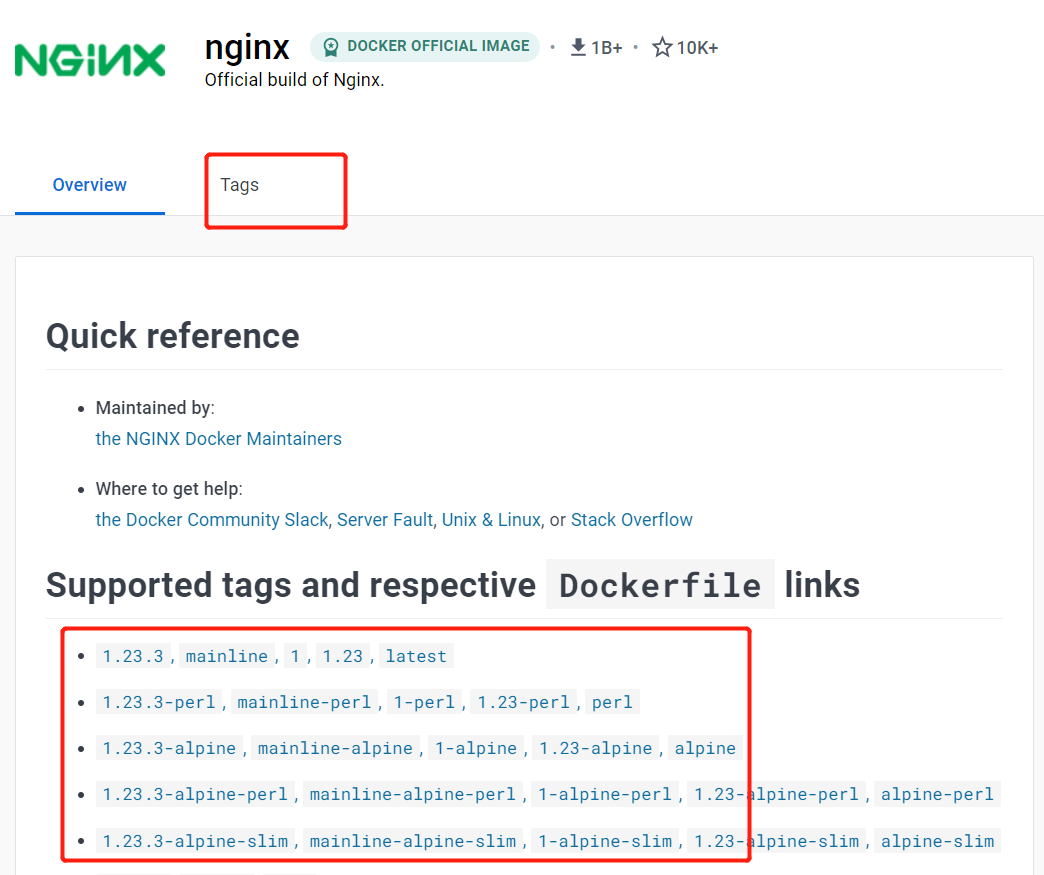Open the Overview tab
The height and width of the screenshot is (875, 1044).
click(90, 185)
